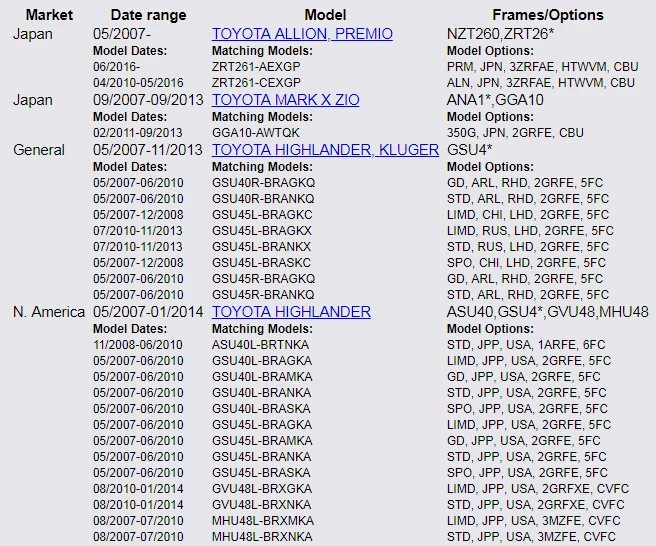Click model code GSU45L-BRANKA
Screen dimensions: 656x546
(261, 456)
